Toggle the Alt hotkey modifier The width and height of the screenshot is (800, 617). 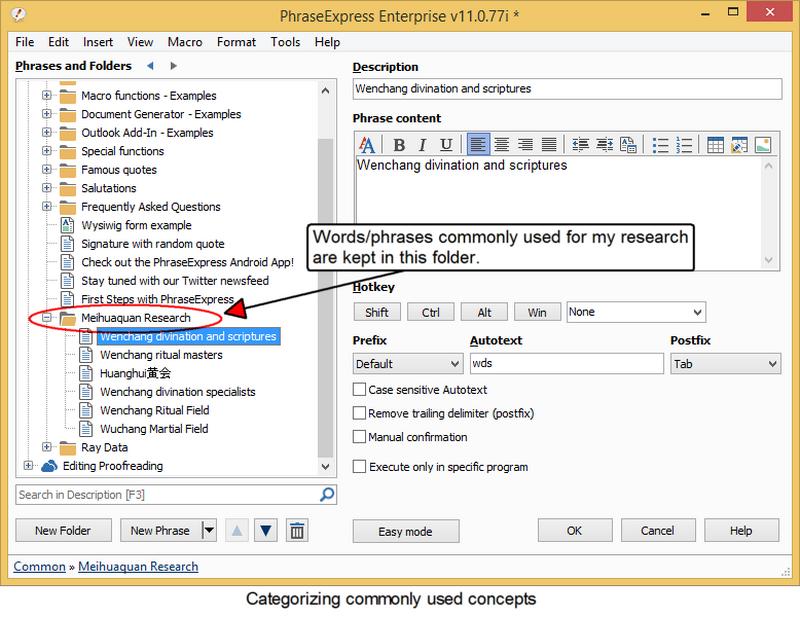[x=484, y=312]
